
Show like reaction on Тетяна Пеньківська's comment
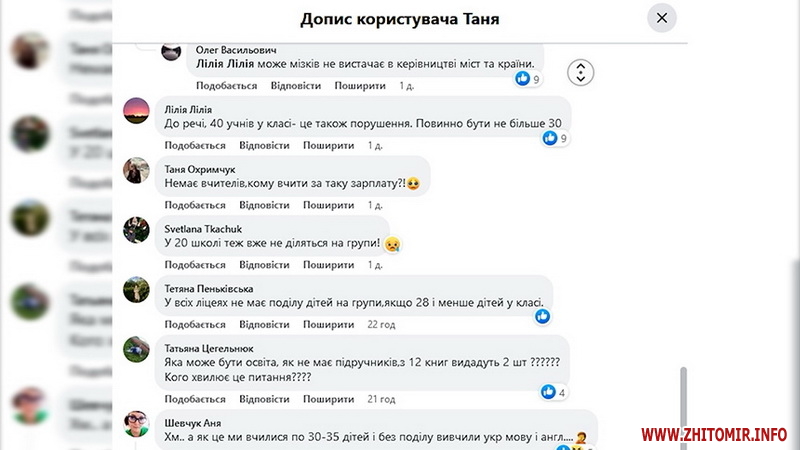click(x=542, y=316)
